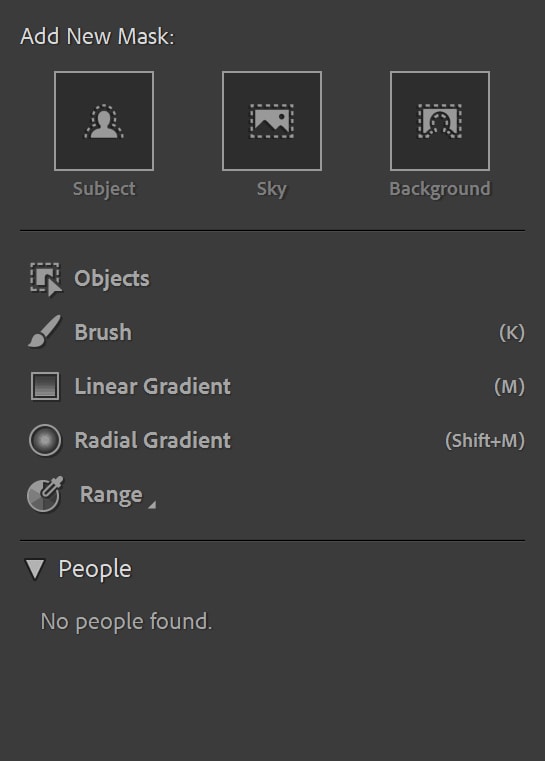
Task: Click the Subject label text
Action: [104, 189]
